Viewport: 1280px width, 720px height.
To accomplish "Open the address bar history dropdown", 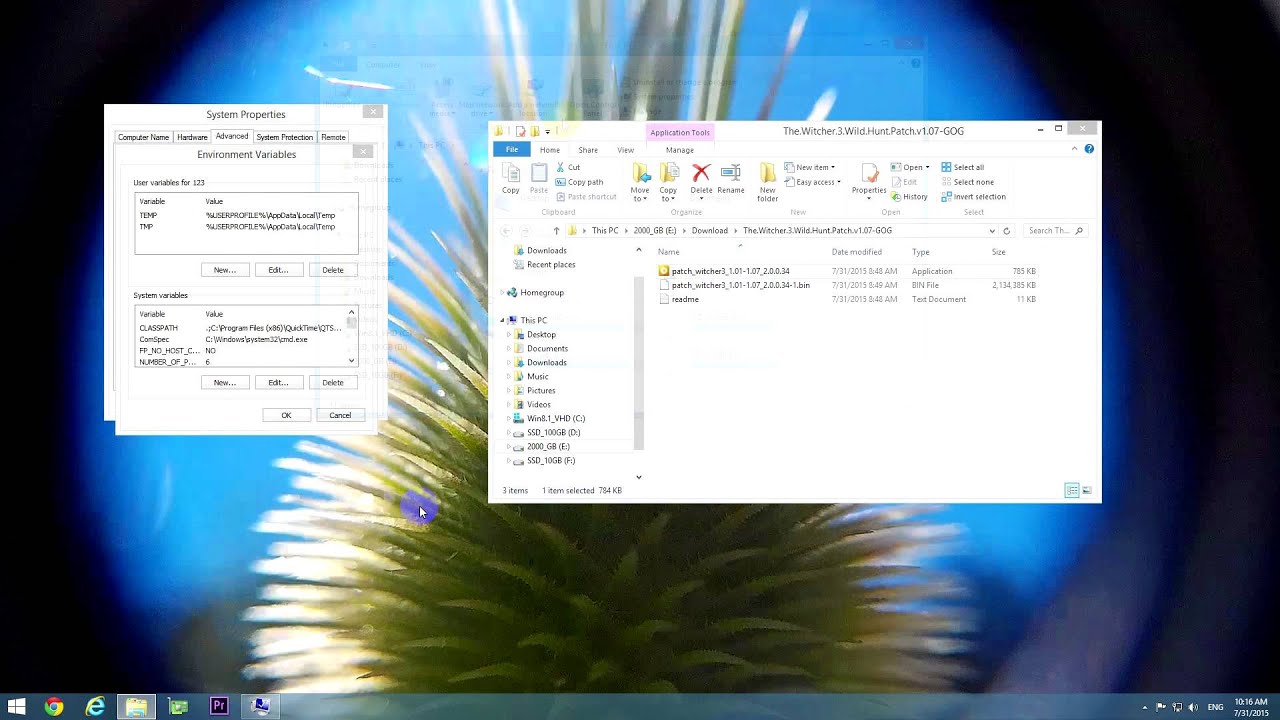I will tap(992, 231).
